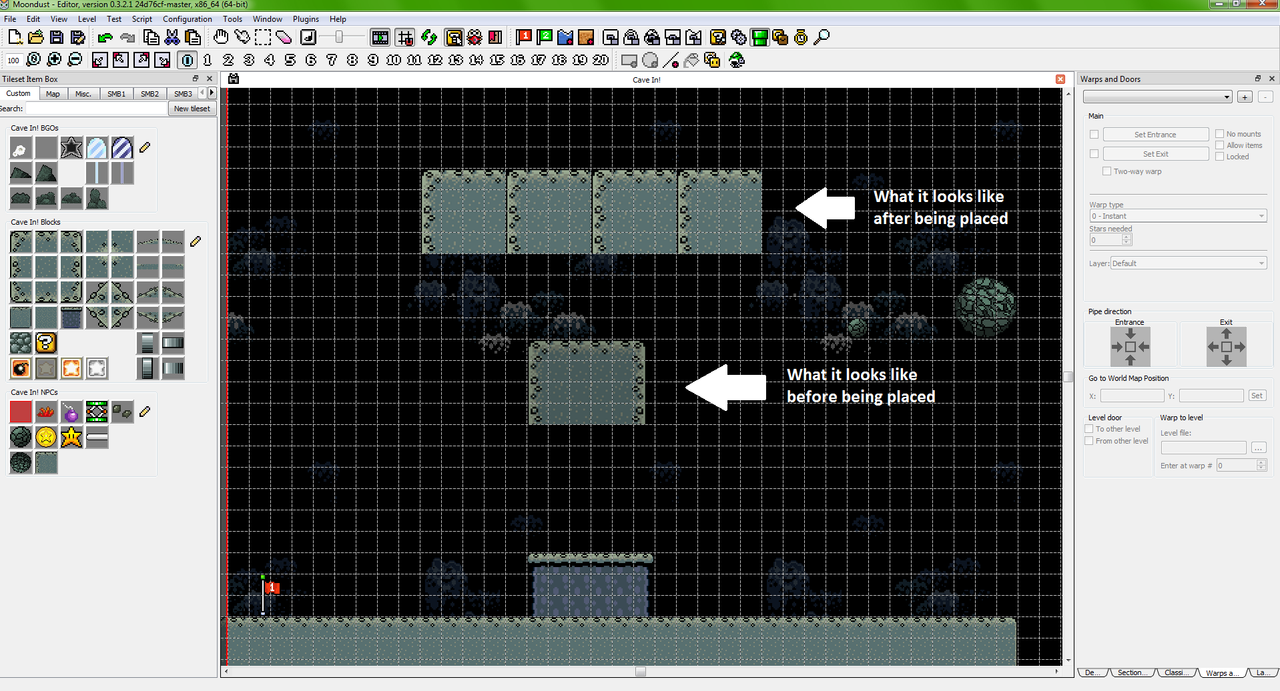
Task: Go to section 12
Action: 435,60
